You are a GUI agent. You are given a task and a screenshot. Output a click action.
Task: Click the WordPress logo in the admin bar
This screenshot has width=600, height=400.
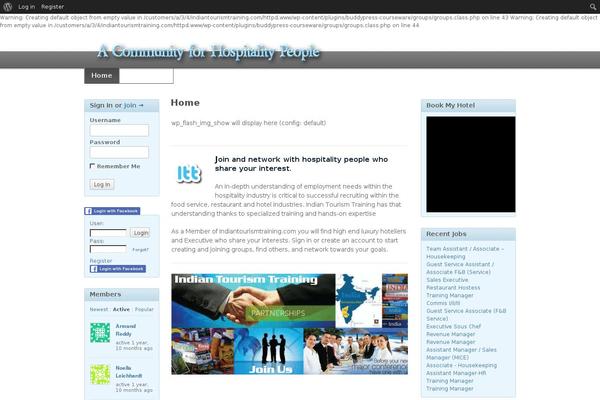pyautogui.click(x=7, y=7)
